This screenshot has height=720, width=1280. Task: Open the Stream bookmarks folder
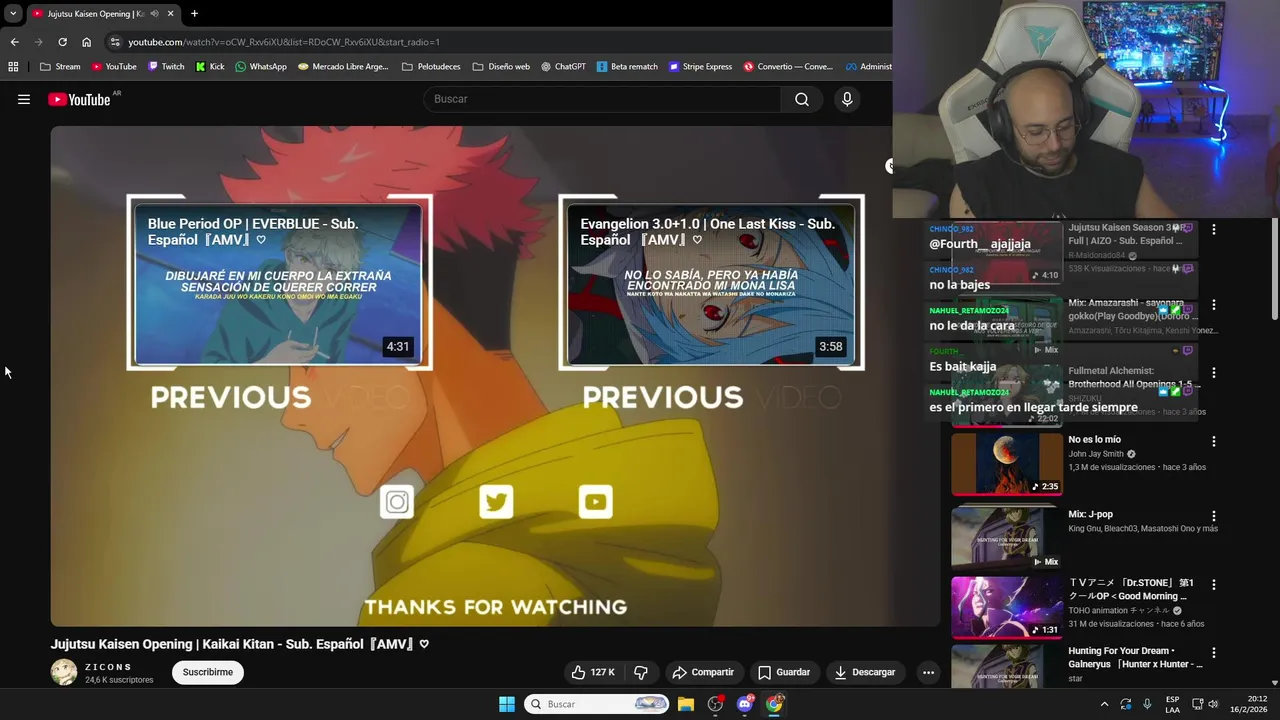60,67
